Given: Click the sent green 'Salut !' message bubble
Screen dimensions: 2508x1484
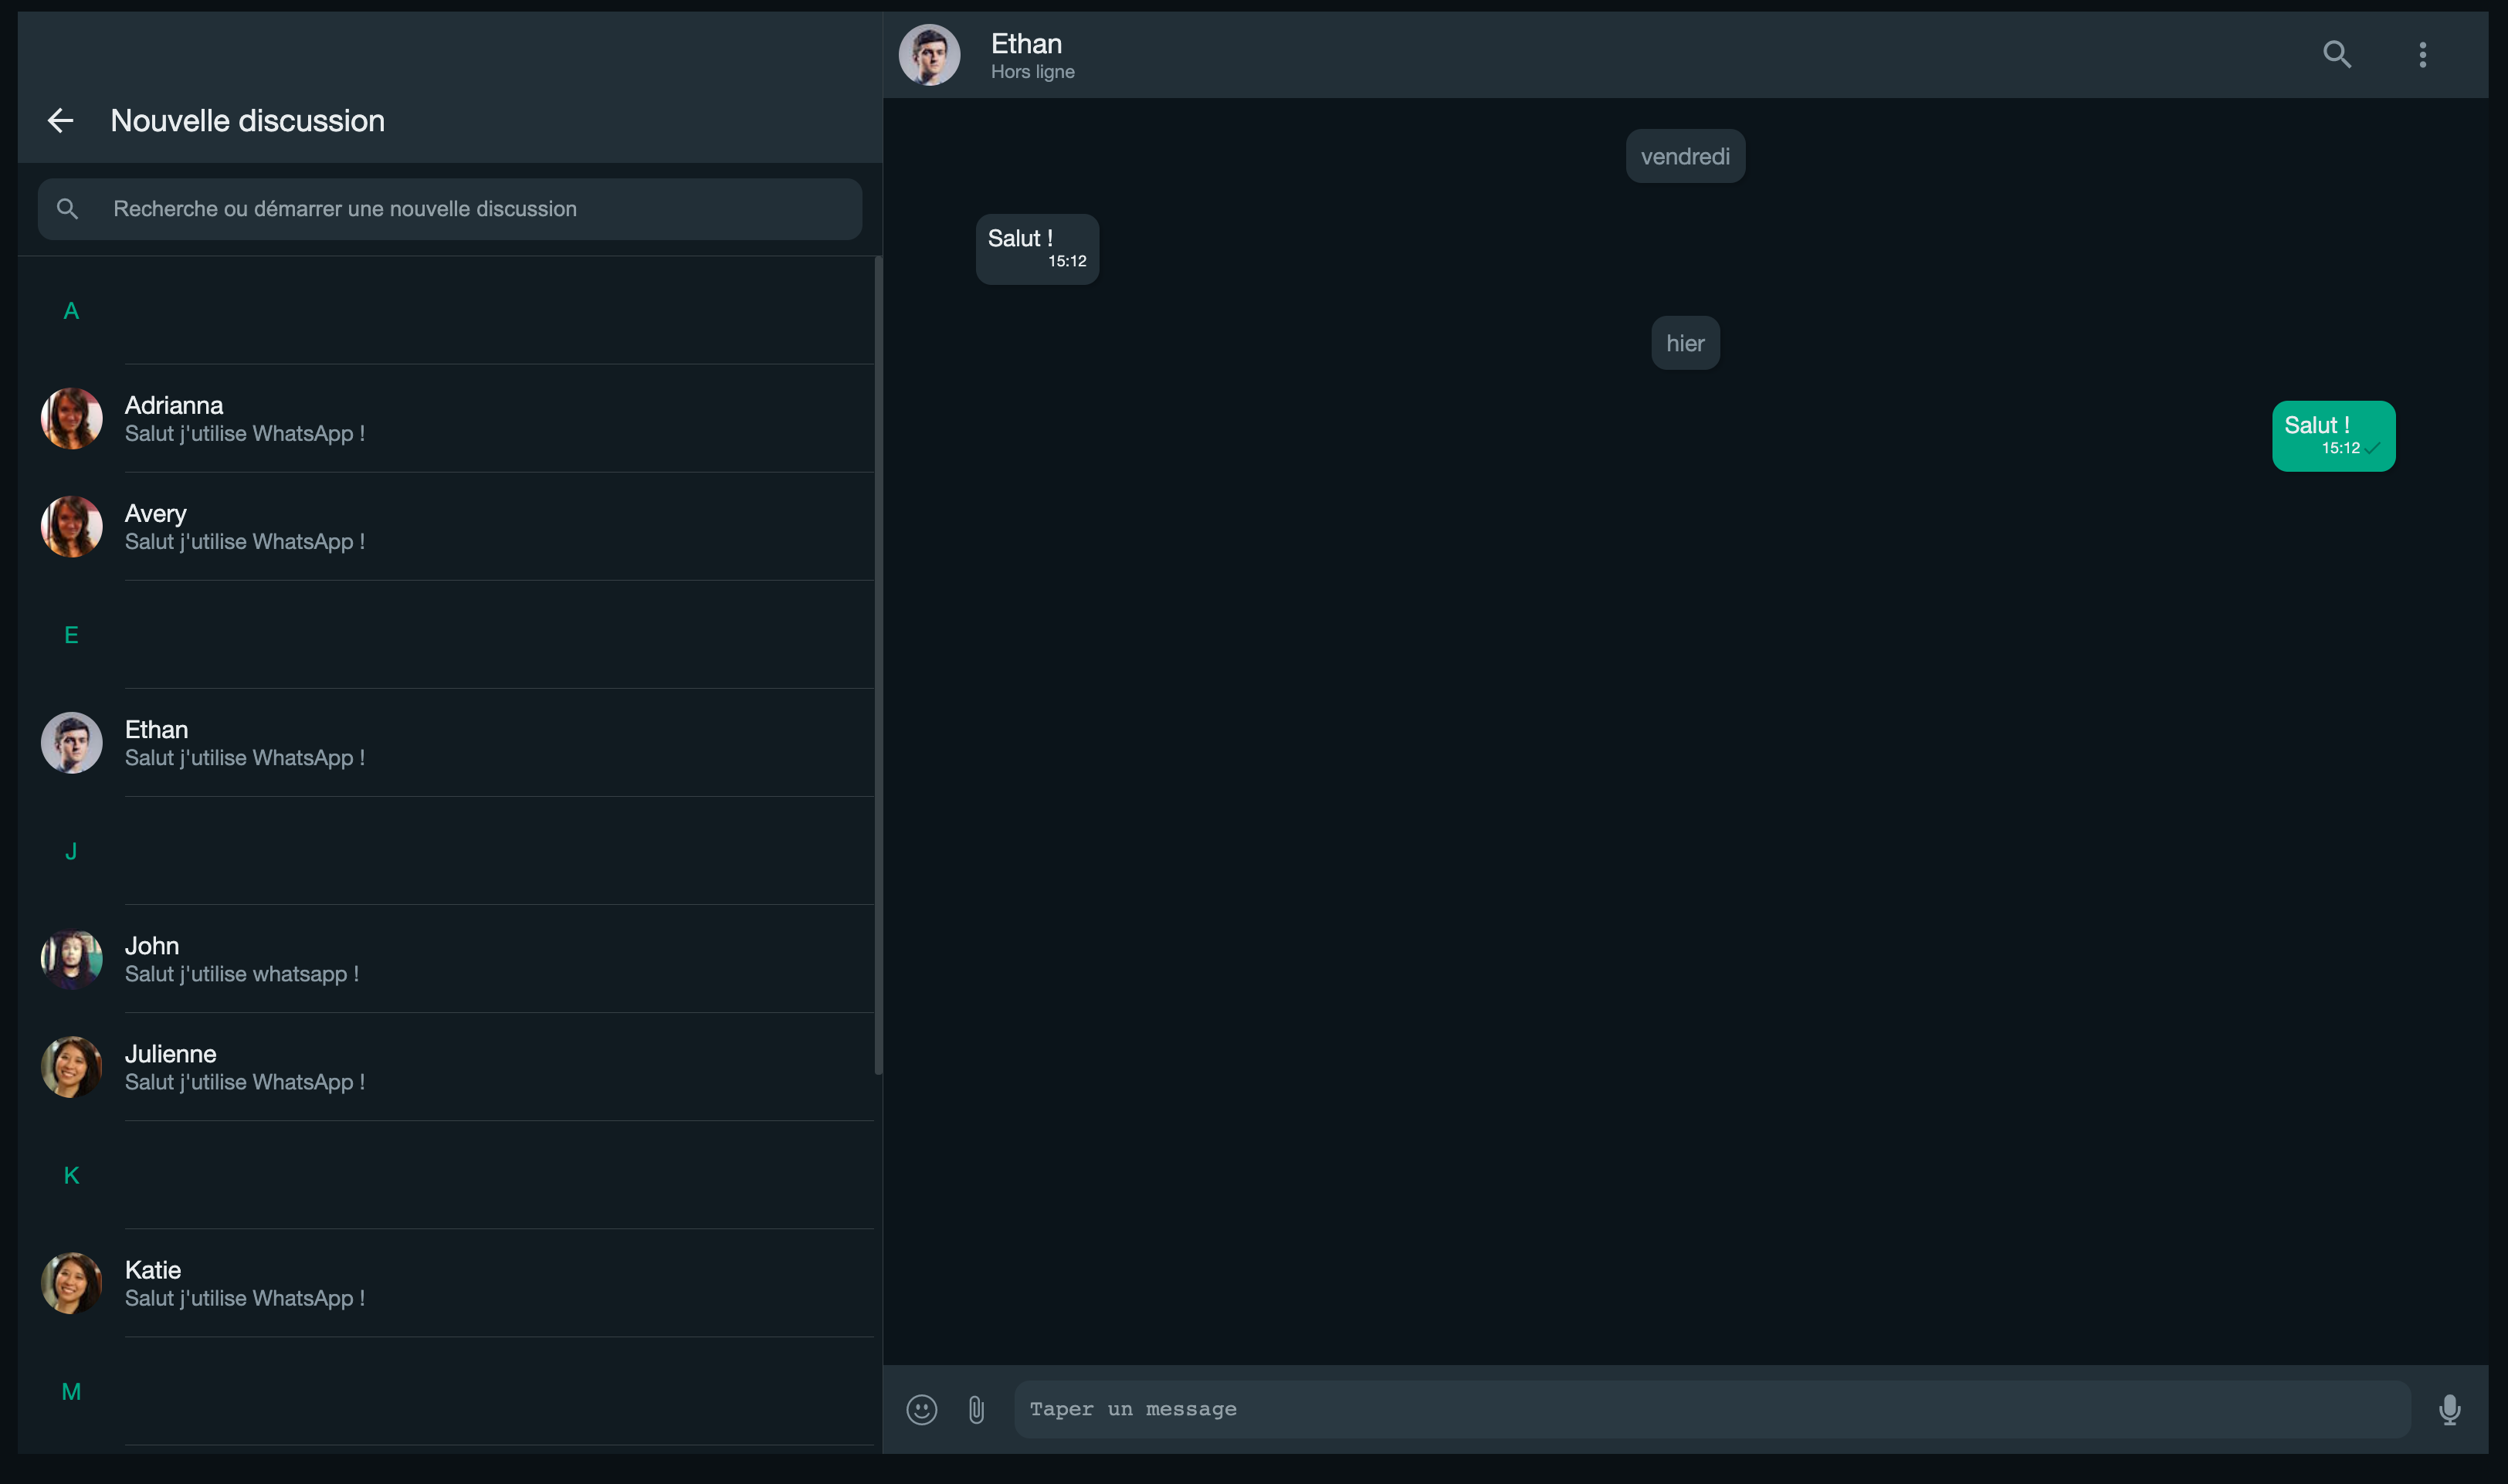Looking at the screenshot, I should tap(2332, 436).
